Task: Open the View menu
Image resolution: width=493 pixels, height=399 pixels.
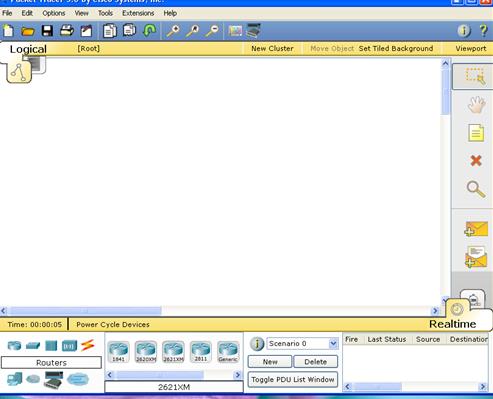Action: (x=81, y=13)
